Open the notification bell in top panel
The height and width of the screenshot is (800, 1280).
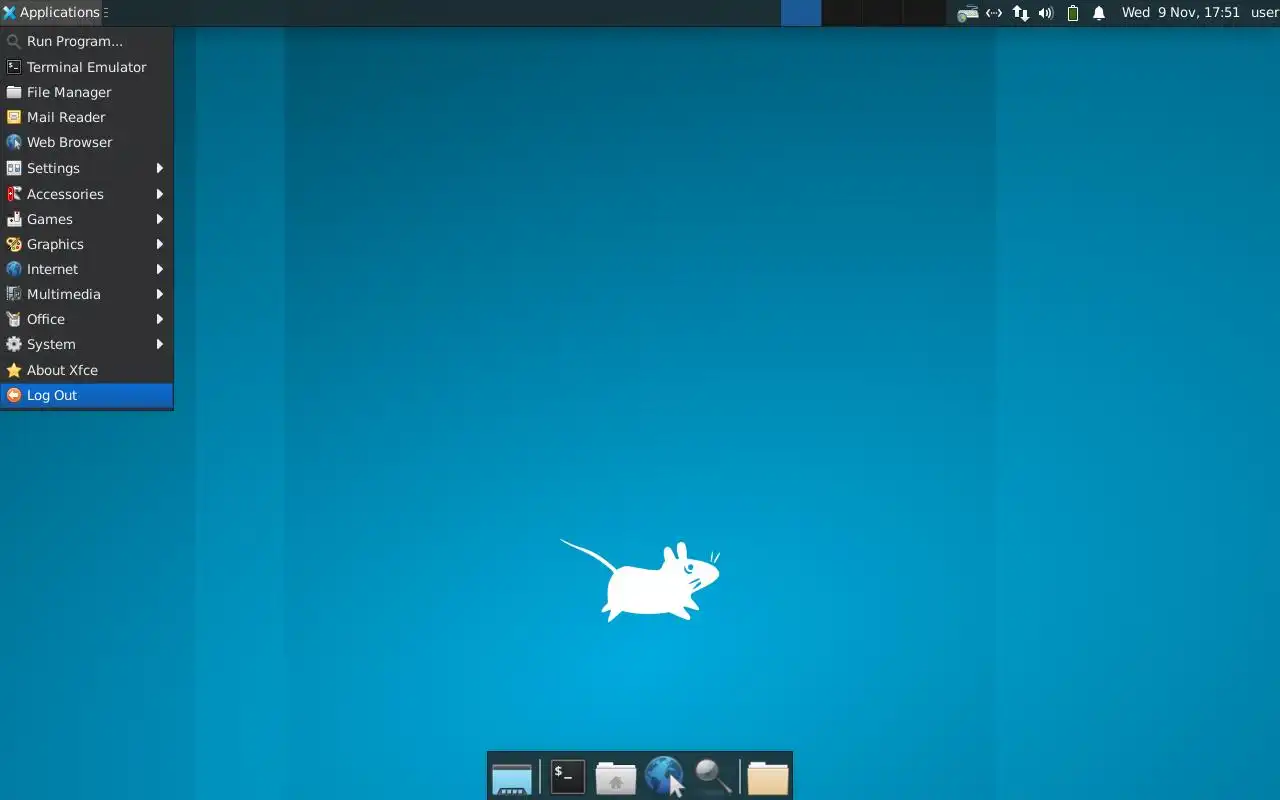coord(1099,13)
